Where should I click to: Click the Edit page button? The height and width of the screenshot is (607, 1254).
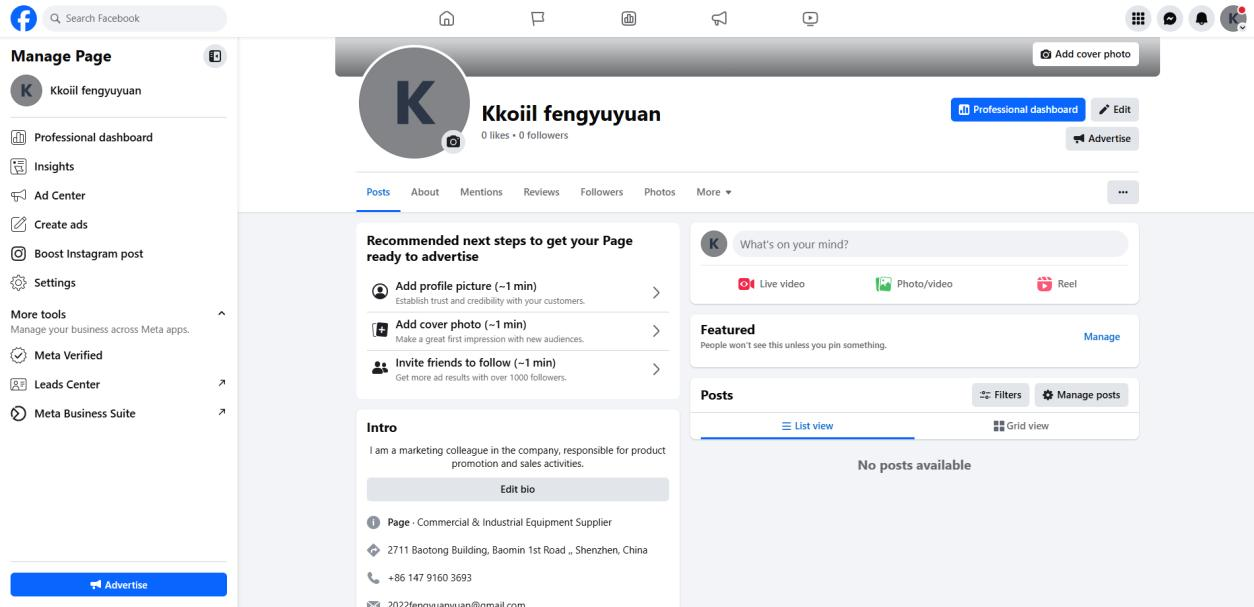[1114, 109]
